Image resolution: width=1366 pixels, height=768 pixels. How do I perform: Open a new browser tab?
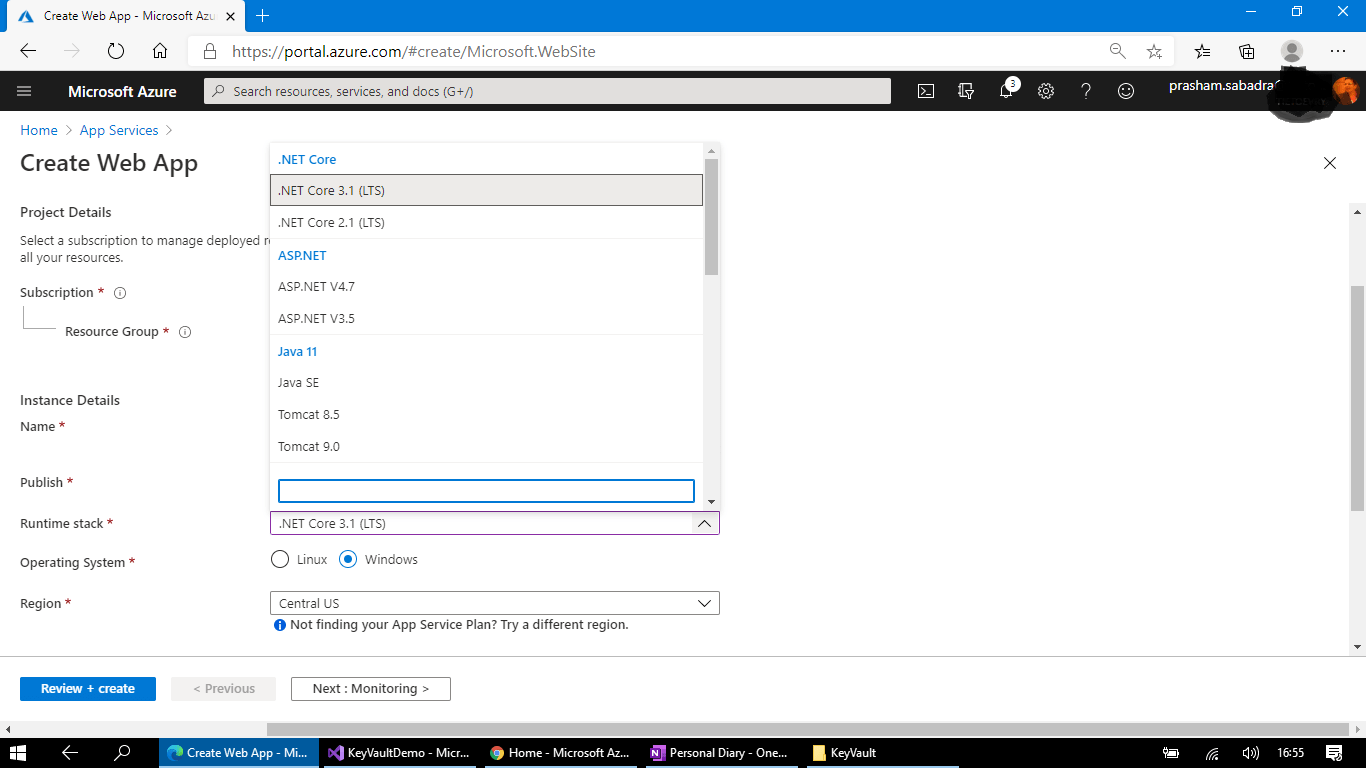(263, 16)
